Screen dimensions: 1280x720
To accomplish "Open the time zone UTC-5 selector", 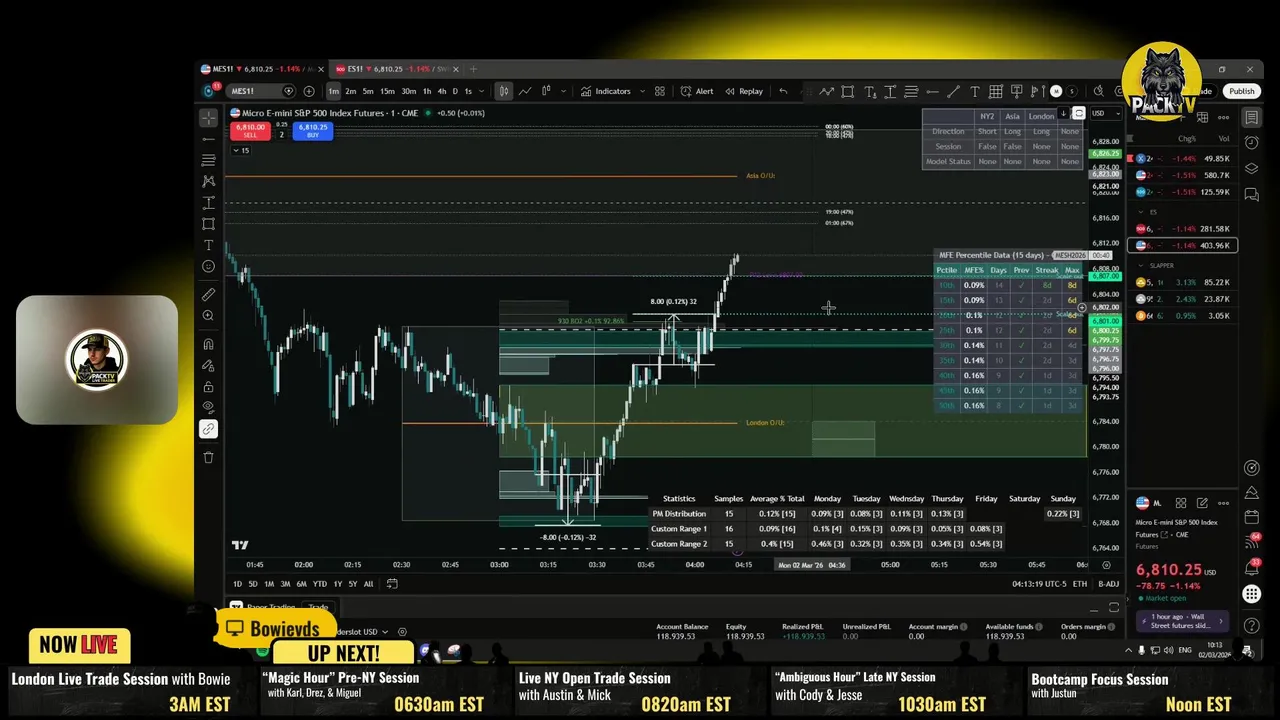I will (1040, 584).
